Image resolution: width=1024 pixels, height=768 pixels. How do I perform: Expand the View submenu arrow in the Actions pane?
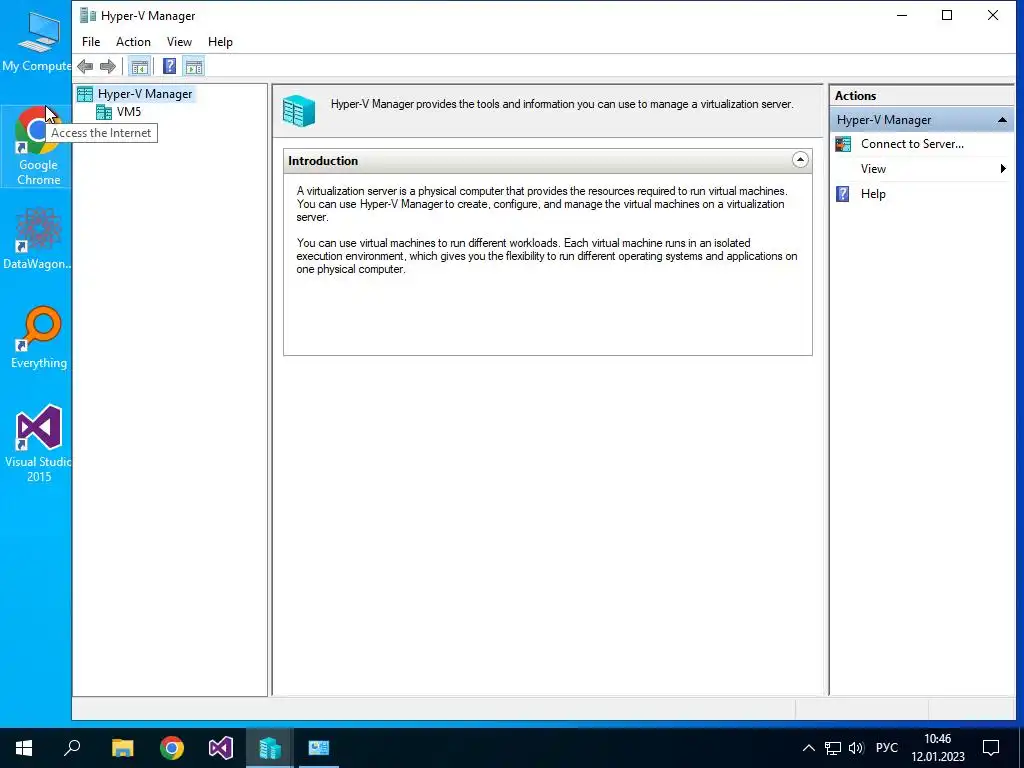coord(1003,169)
